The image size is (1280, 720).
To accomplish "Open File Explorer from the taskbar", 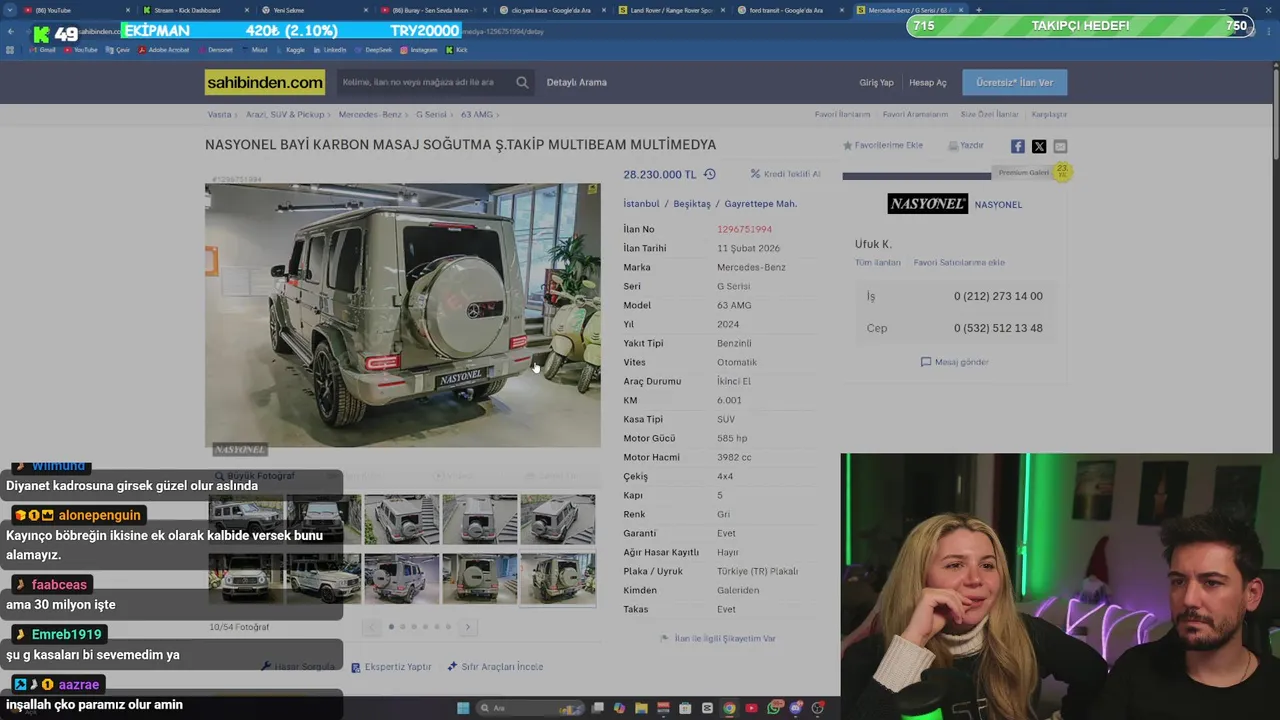I will (641, 708).
